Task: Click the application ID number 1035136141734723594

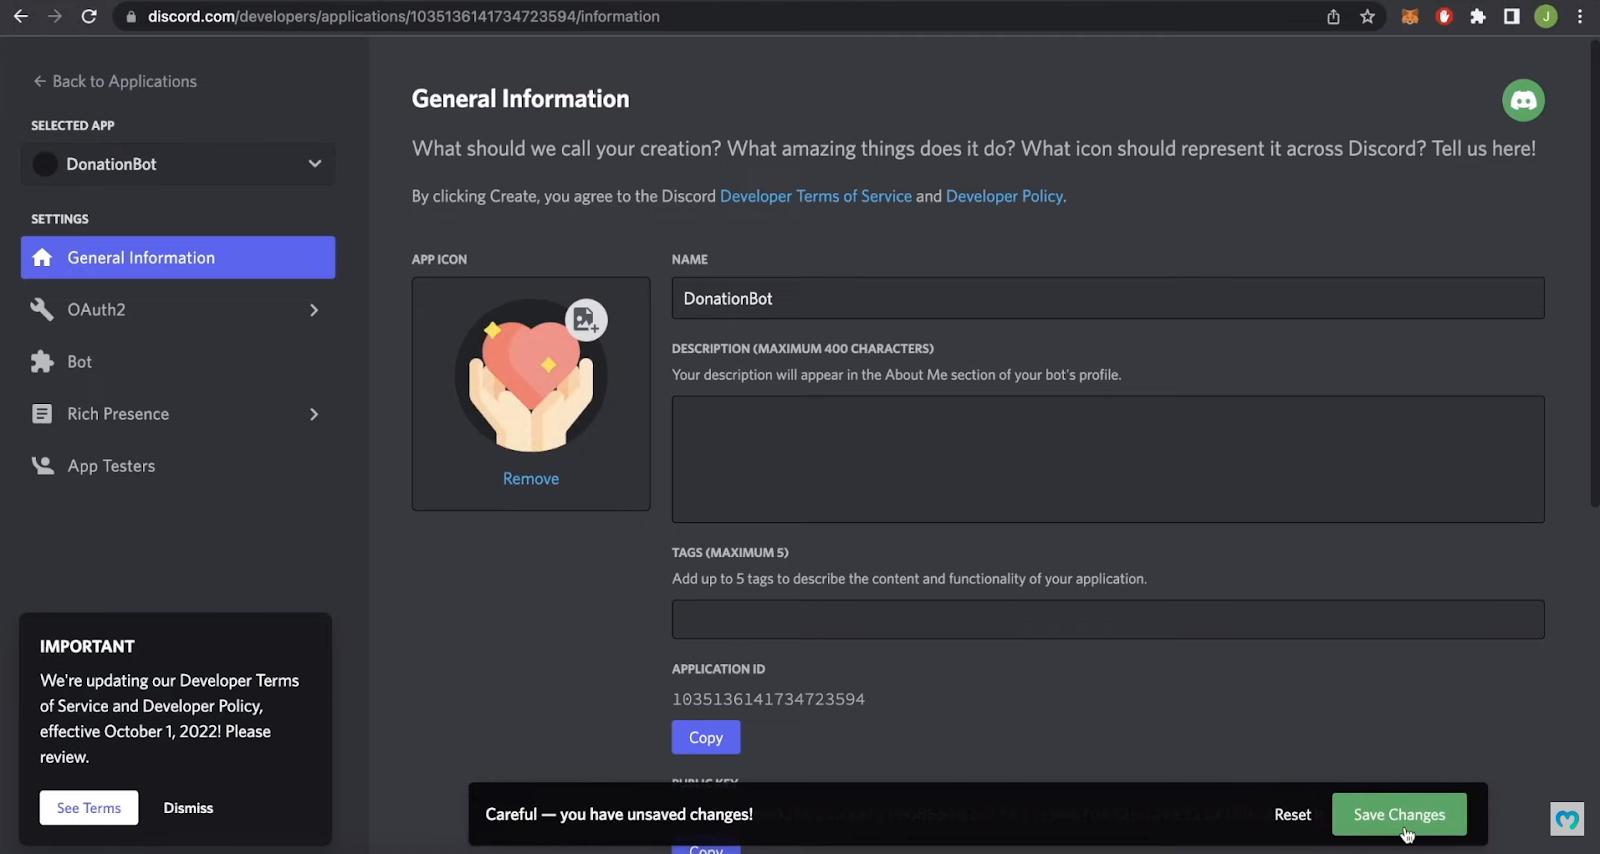Action: (768, 699)
